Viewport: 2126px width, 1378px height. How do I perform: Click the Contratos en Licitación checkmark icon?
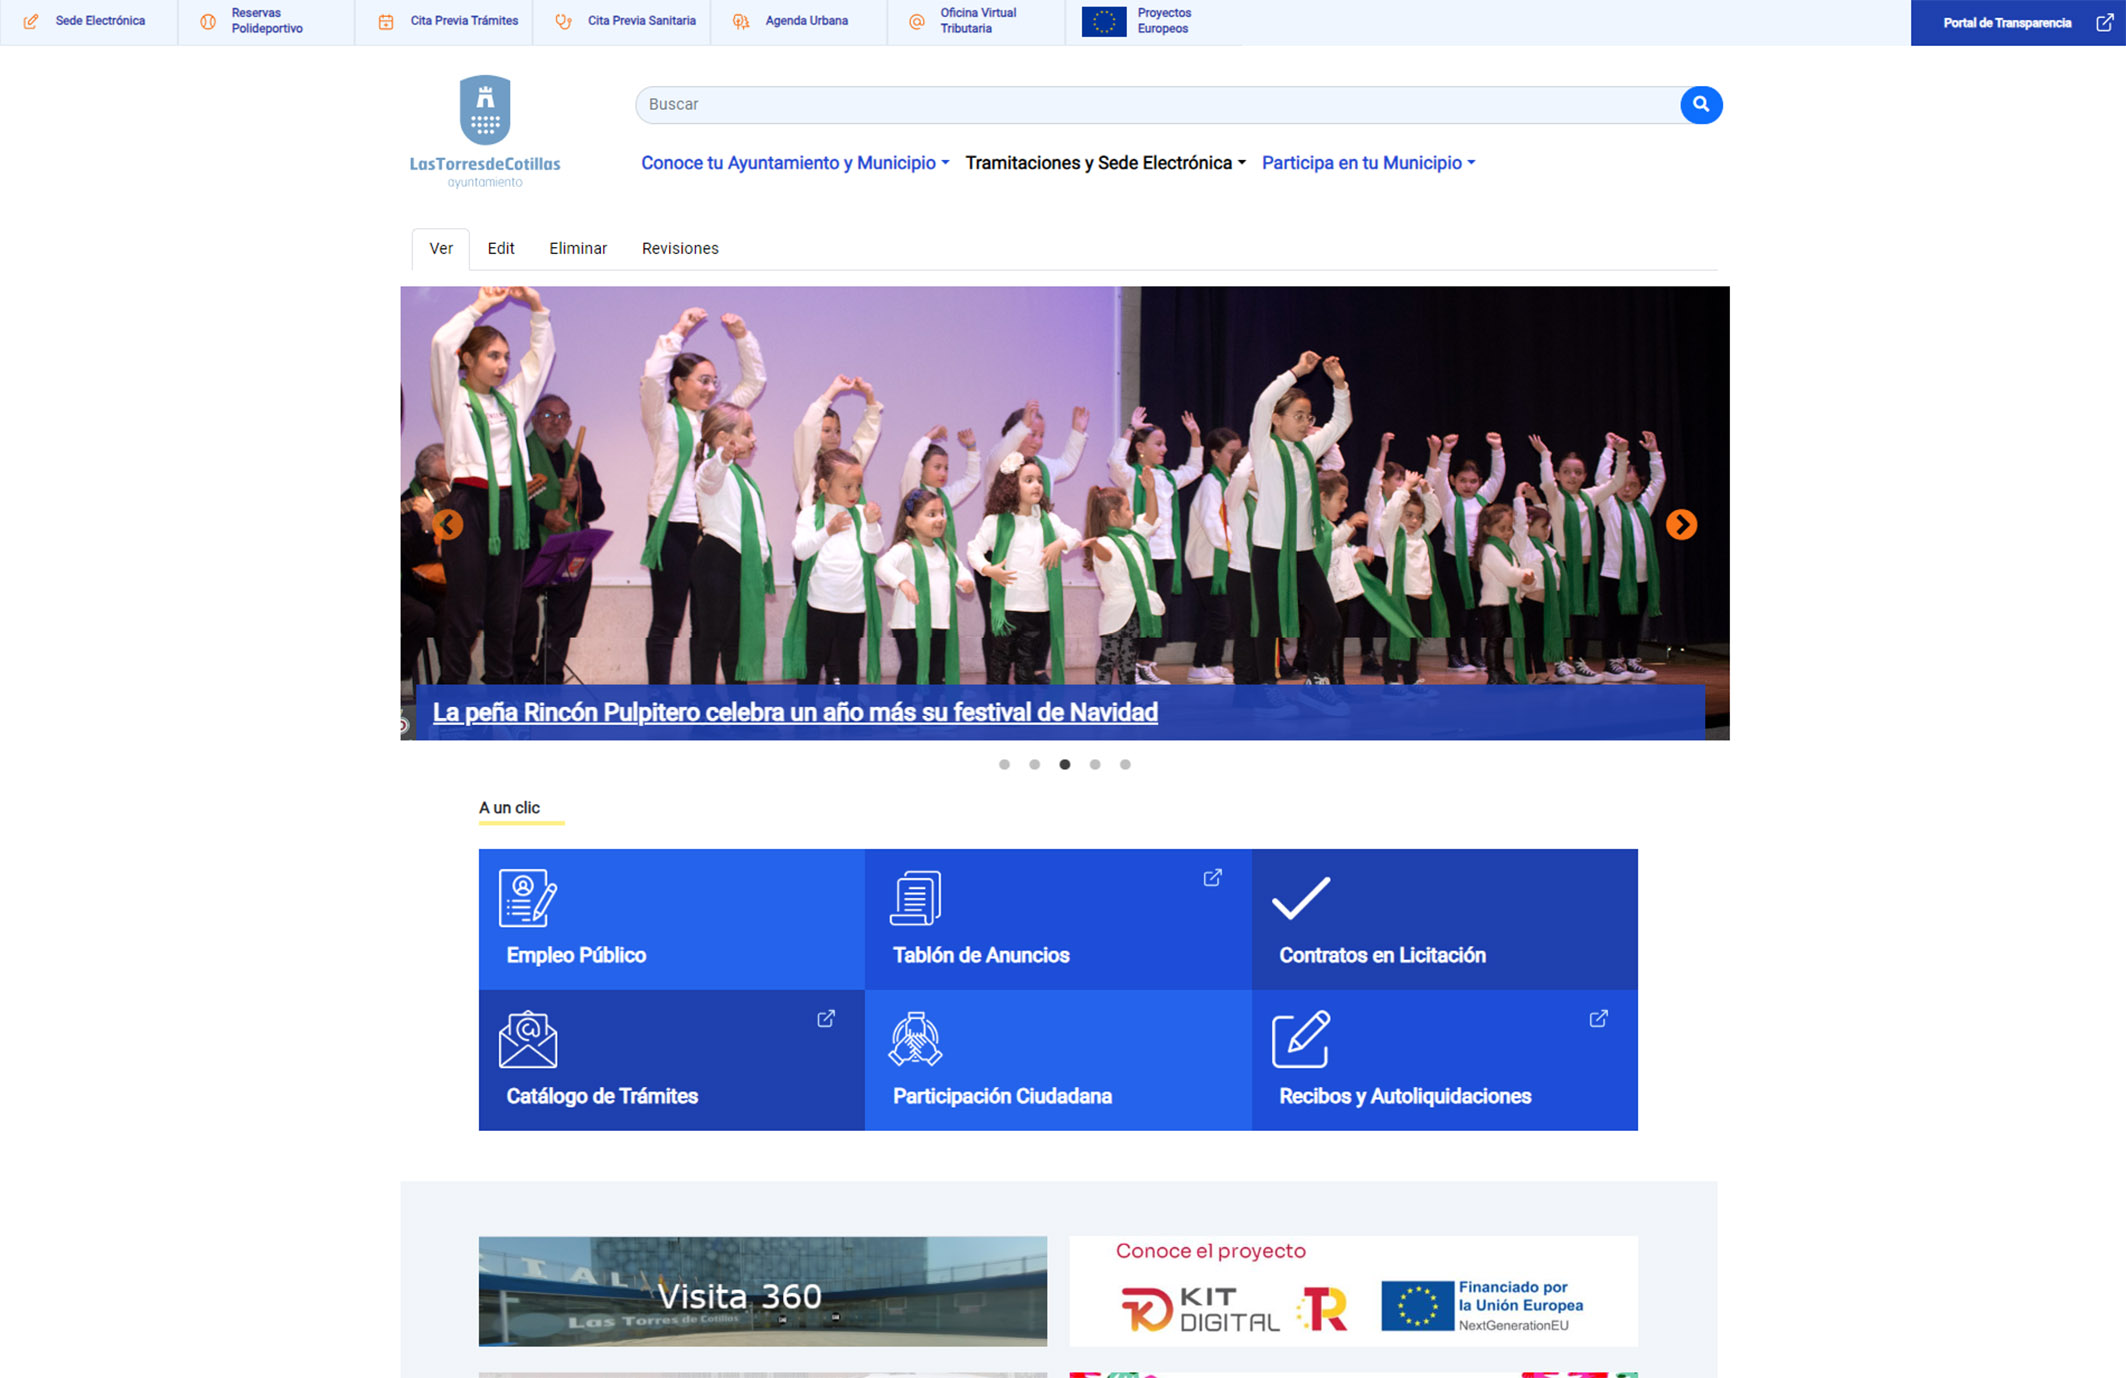click(1300, 897)
